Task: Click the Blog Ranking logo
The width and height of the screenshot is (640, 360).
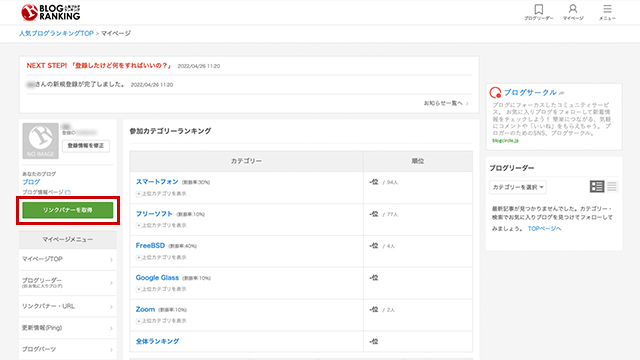Action: (51, 12)
